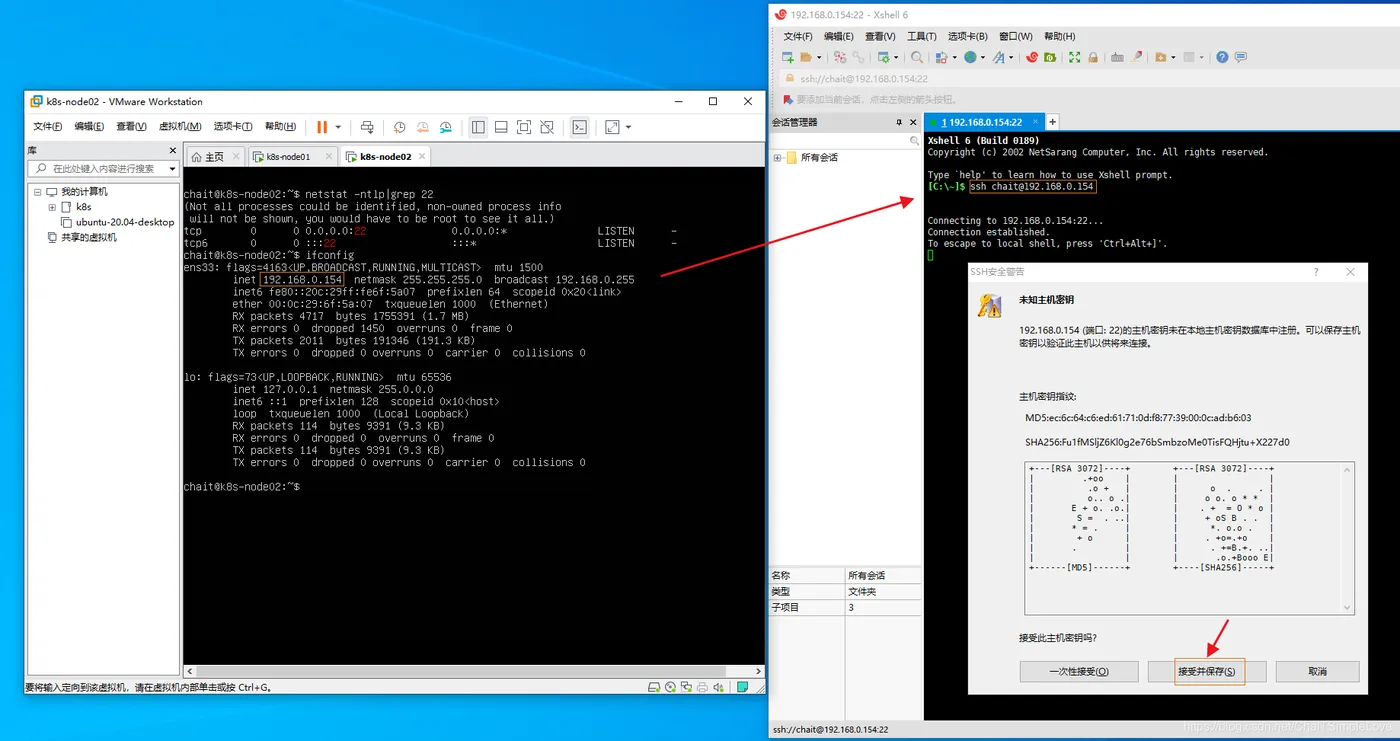Close the VMware library (库) panel
The image size is (1400, 741).
click(172, 150)
